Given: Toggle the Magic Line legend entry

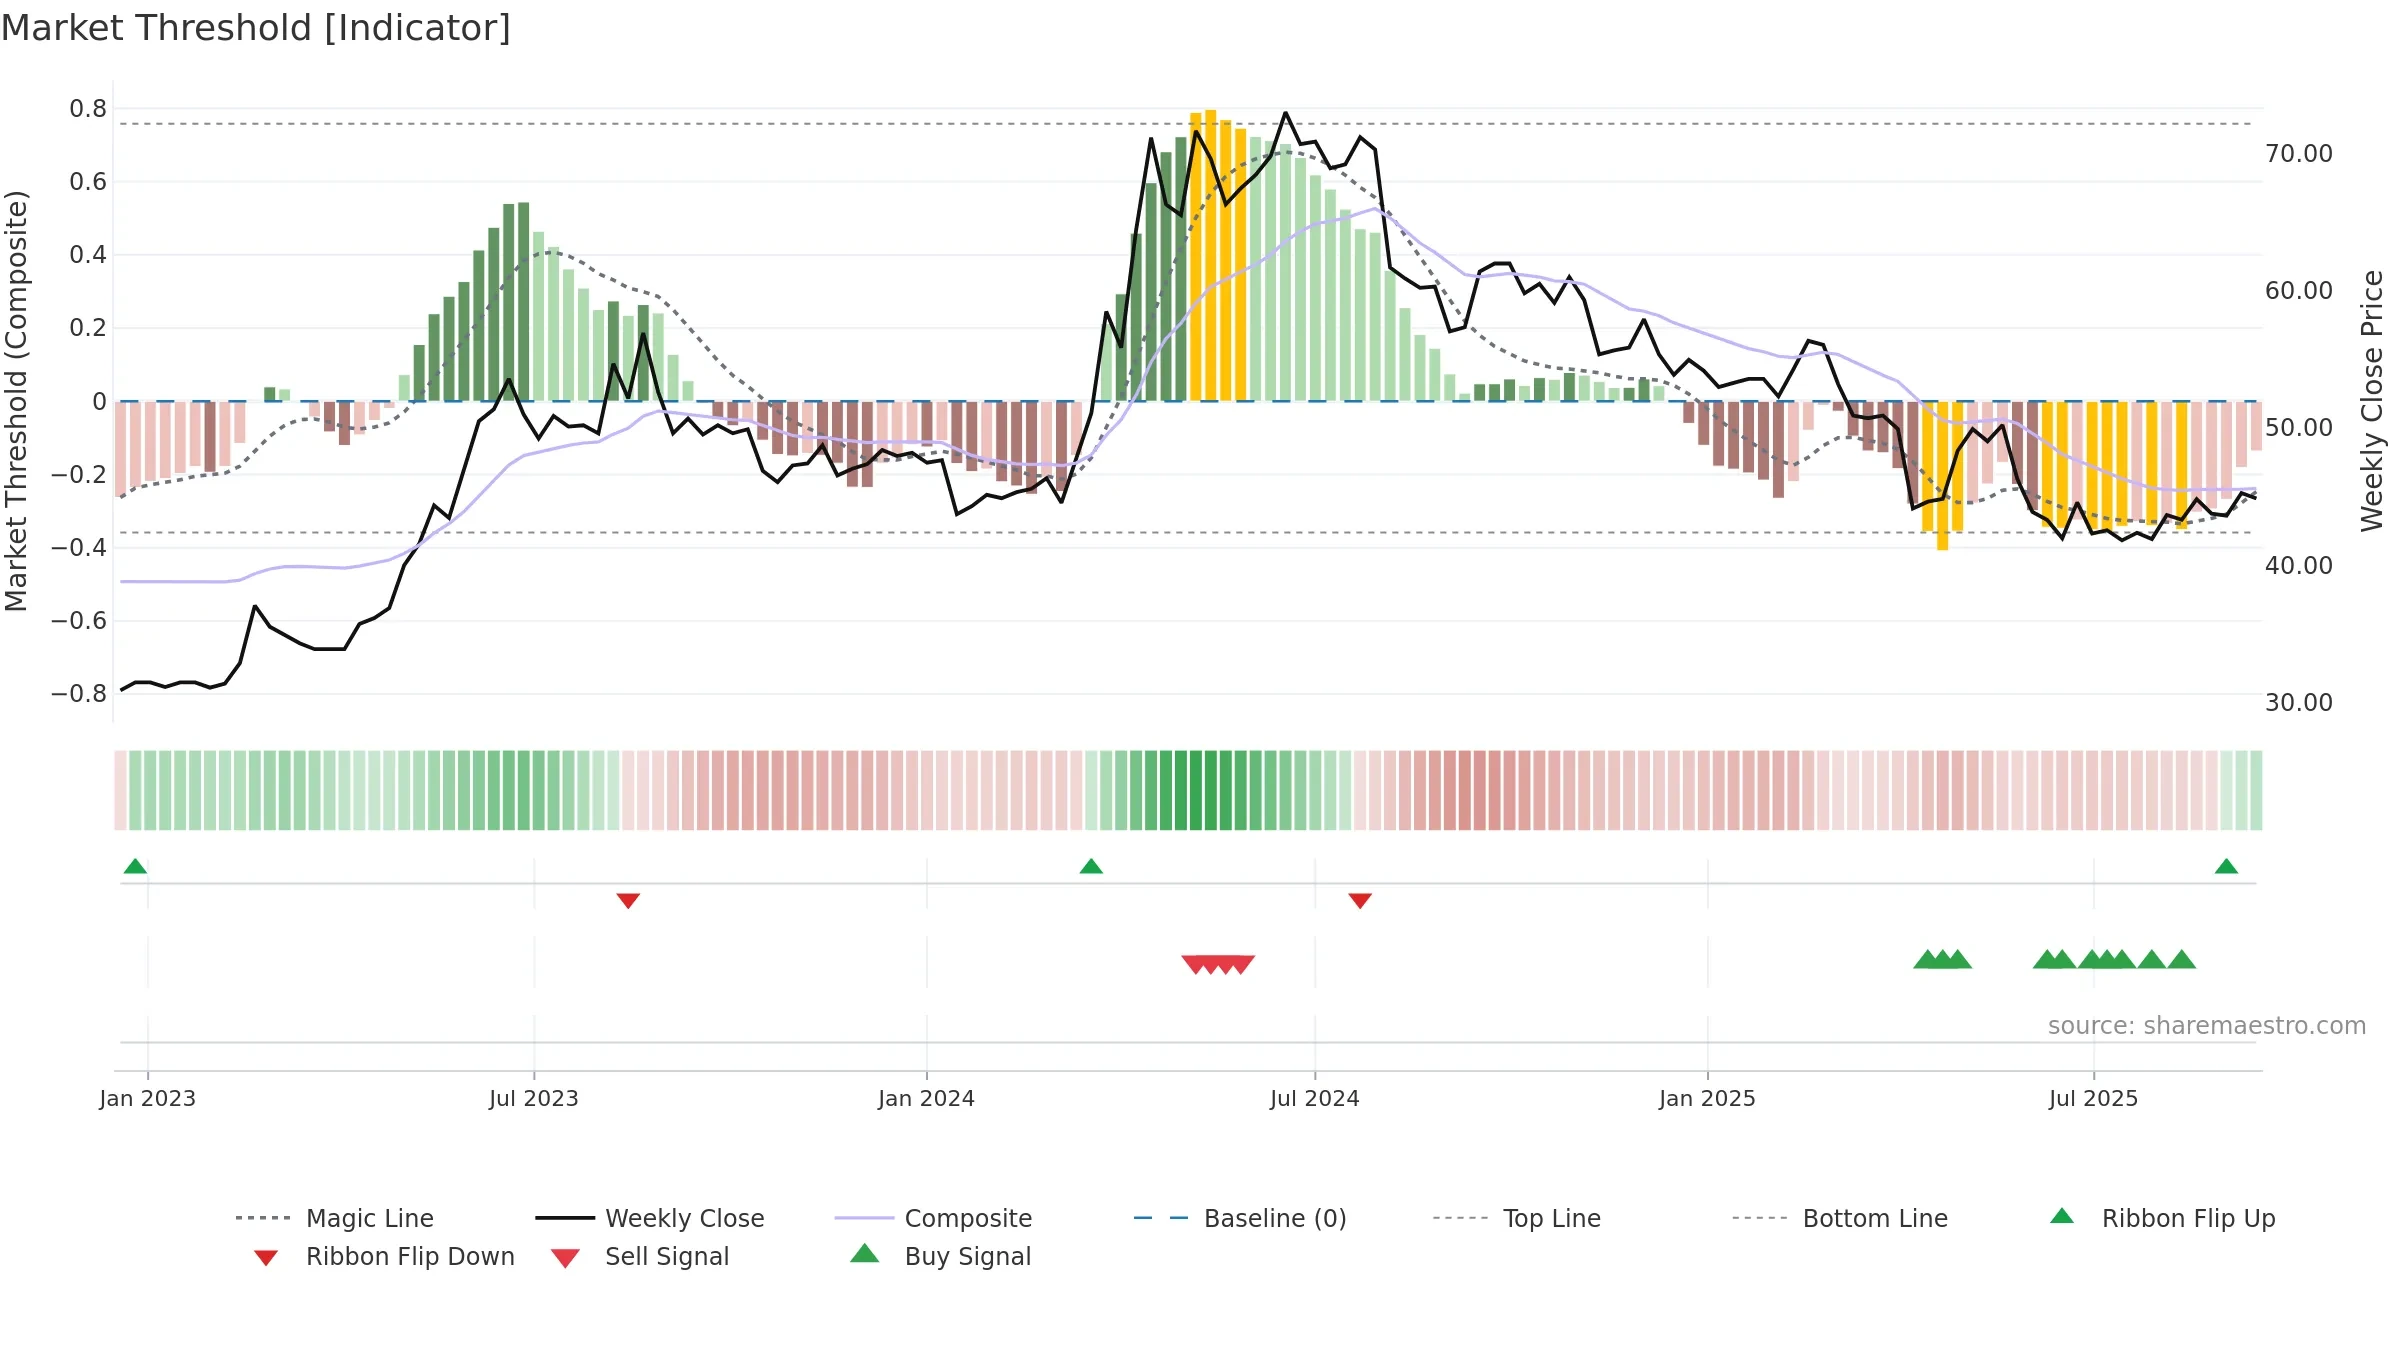Looking at the screenshot, I should pyautogui.click(x=334, y=1218).
